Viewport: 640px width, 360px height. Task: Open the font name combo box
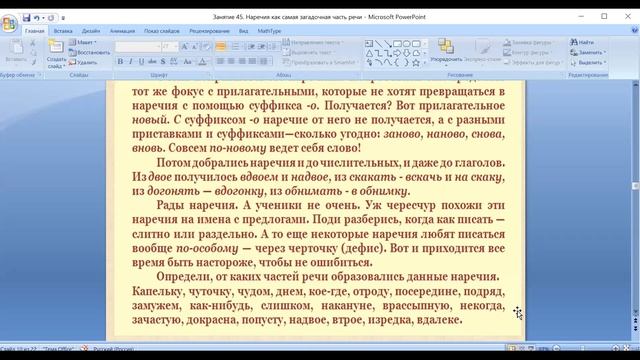coord(138,47)
